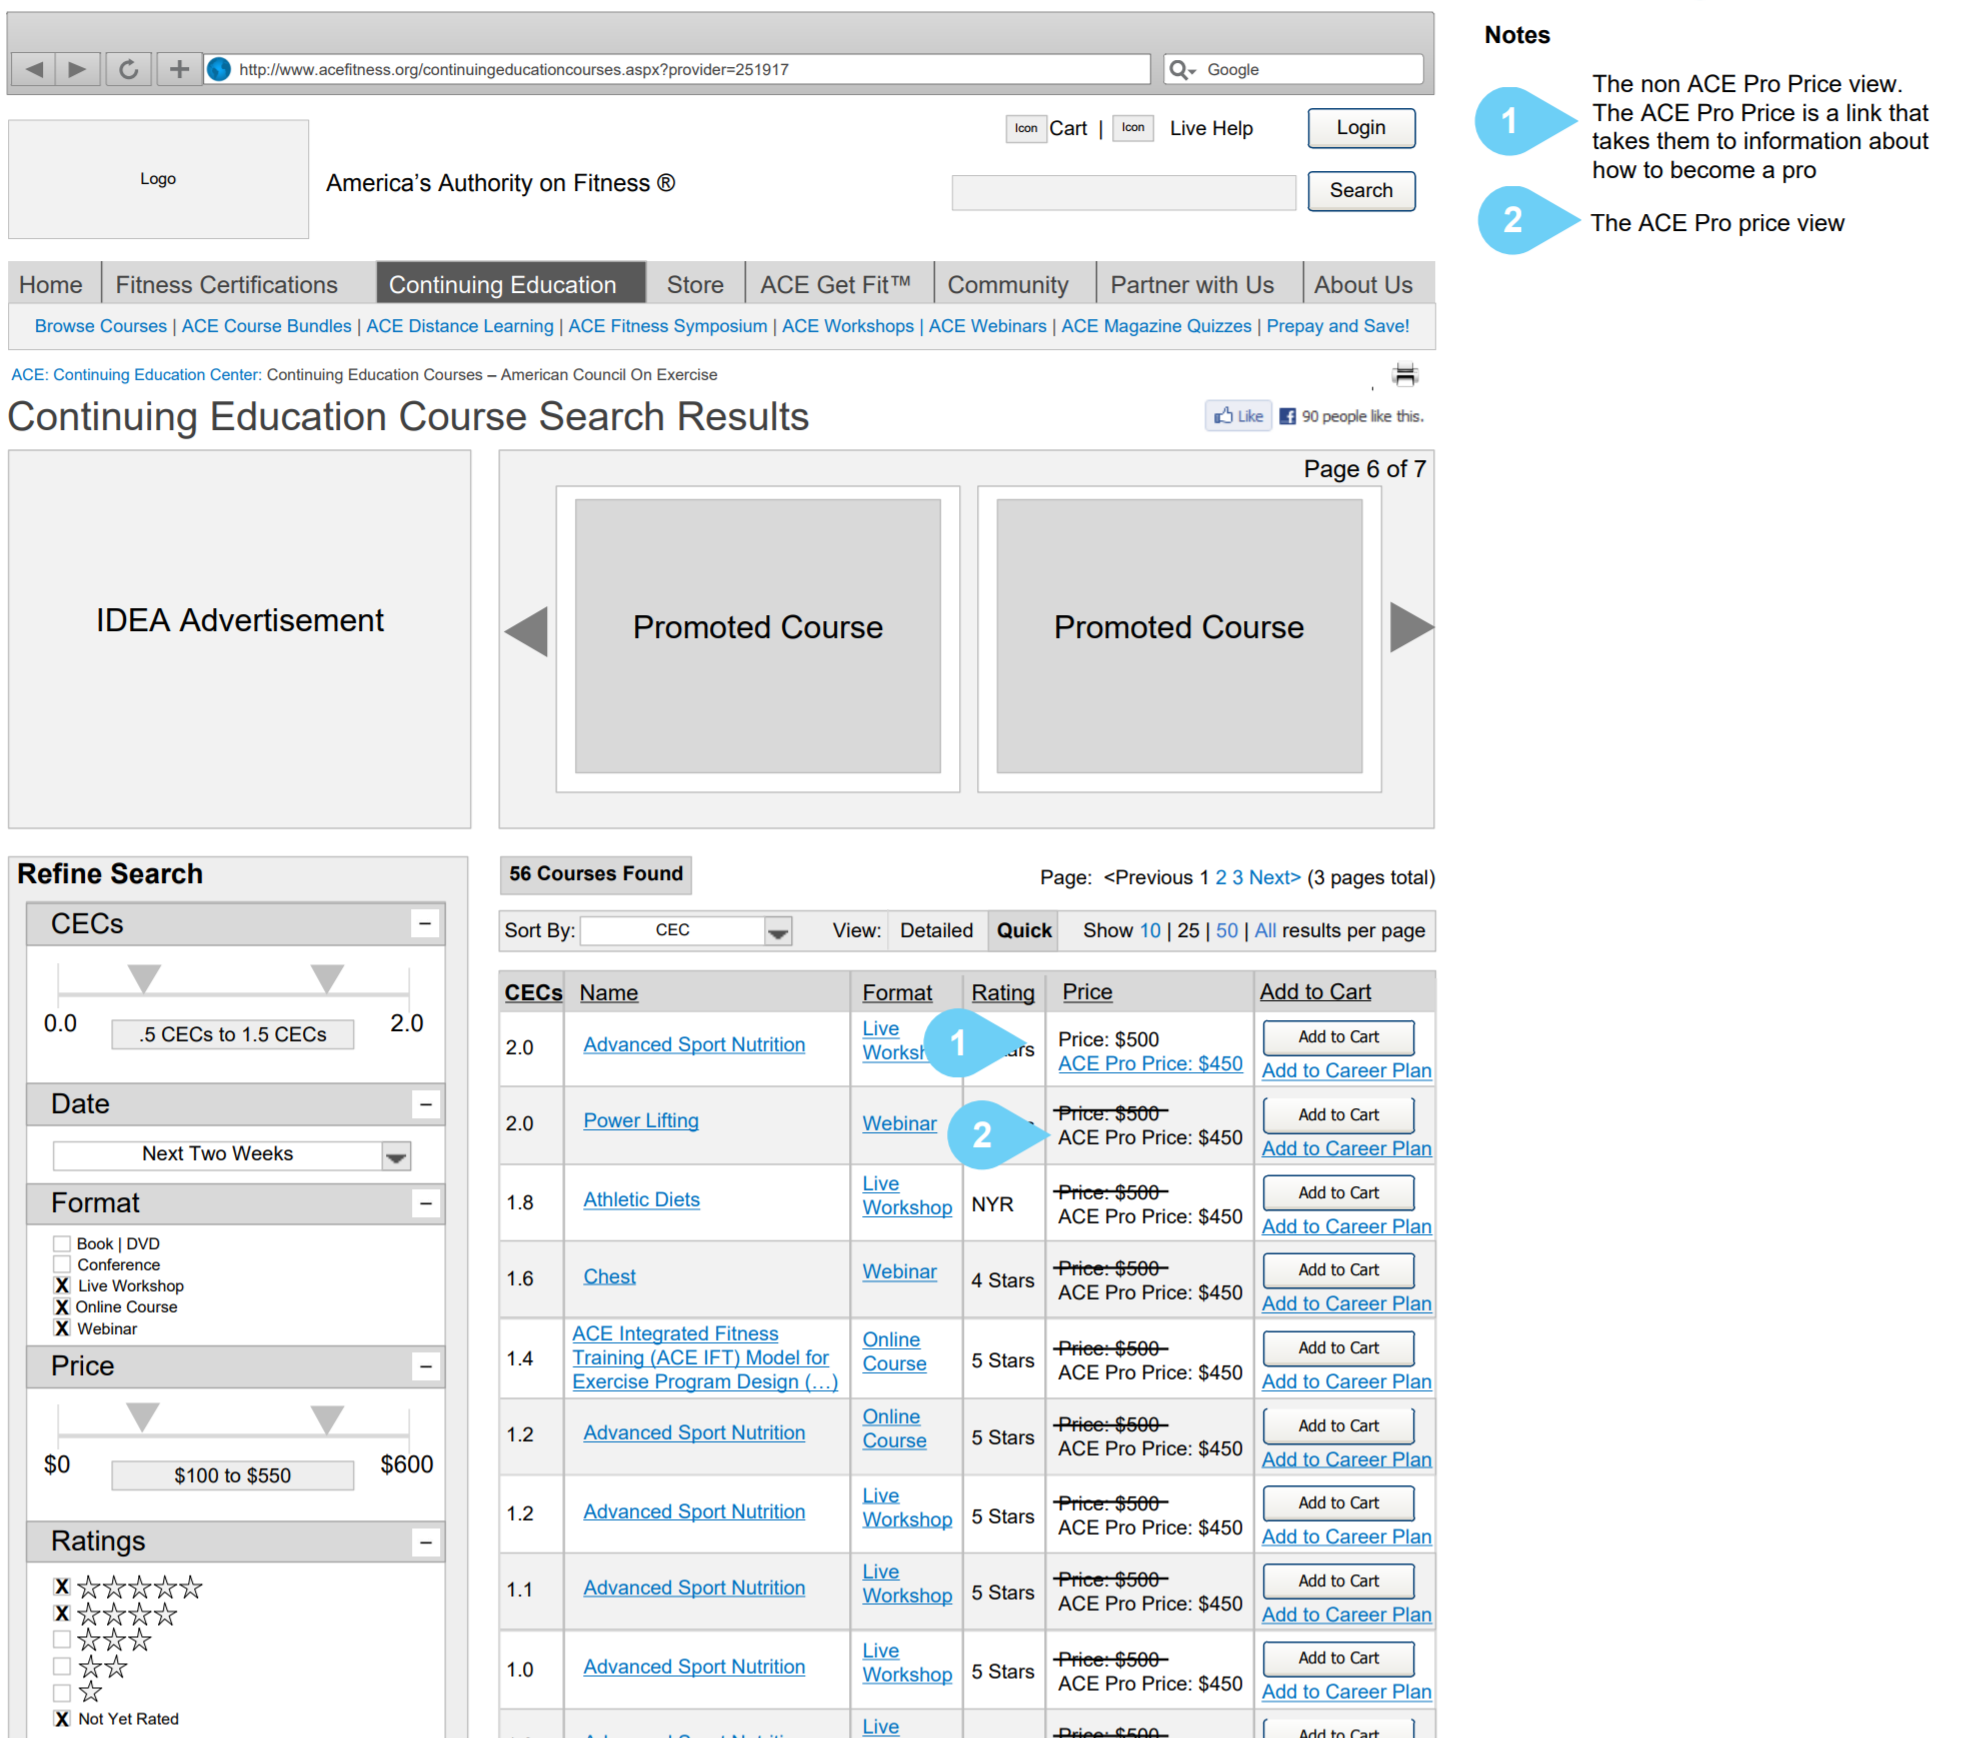The image size is (1987, 1738).
Task: Click the Logo placeholder
Action: click(x=158, y=179)
